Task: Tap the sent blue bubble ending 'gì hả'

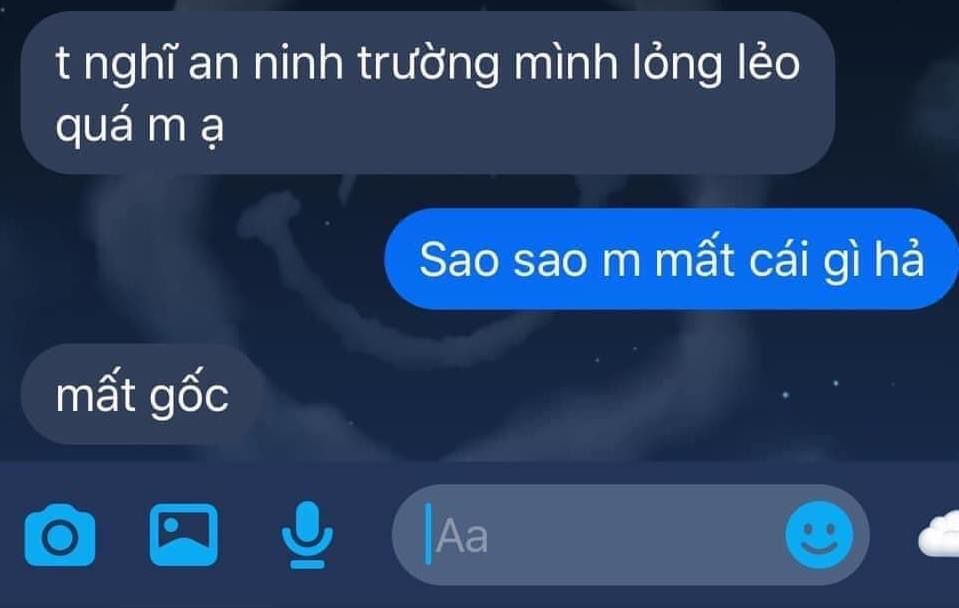Action: point(671,259)
